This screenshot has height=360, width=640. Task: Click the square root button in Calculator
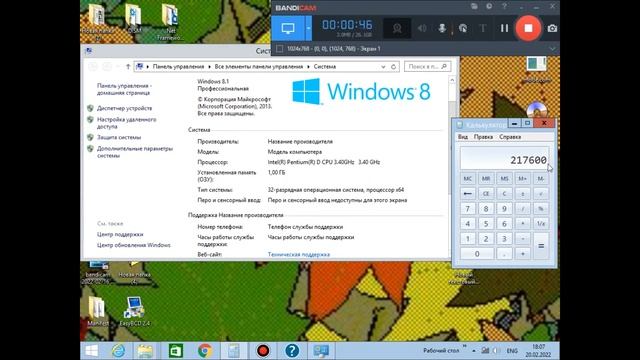[541, 193]
